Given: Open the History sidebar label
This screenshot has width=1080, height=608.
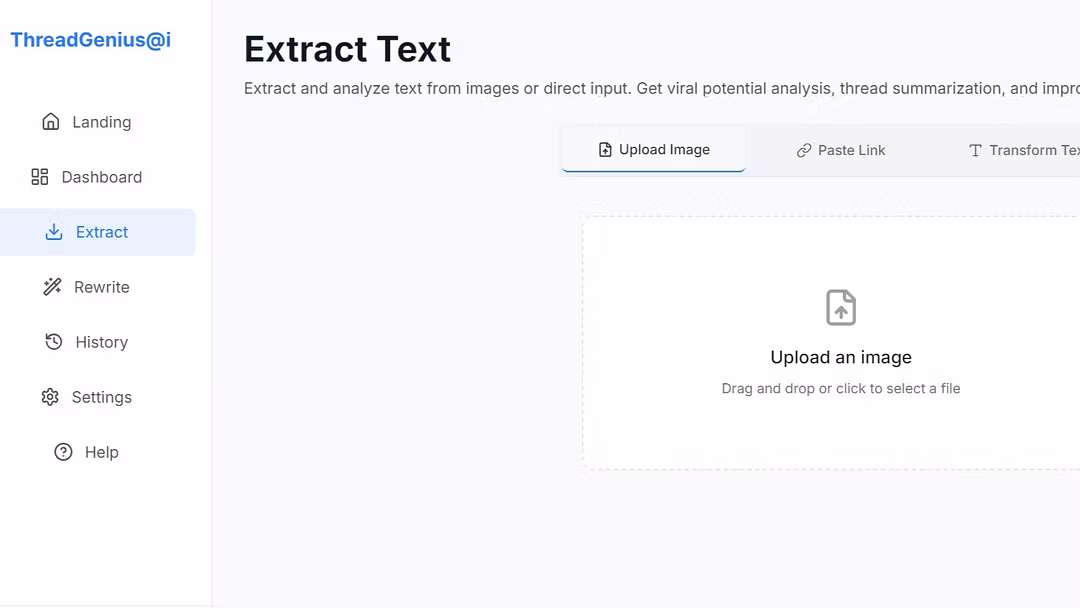Looking at the screenshot, I should click(102, 342).
